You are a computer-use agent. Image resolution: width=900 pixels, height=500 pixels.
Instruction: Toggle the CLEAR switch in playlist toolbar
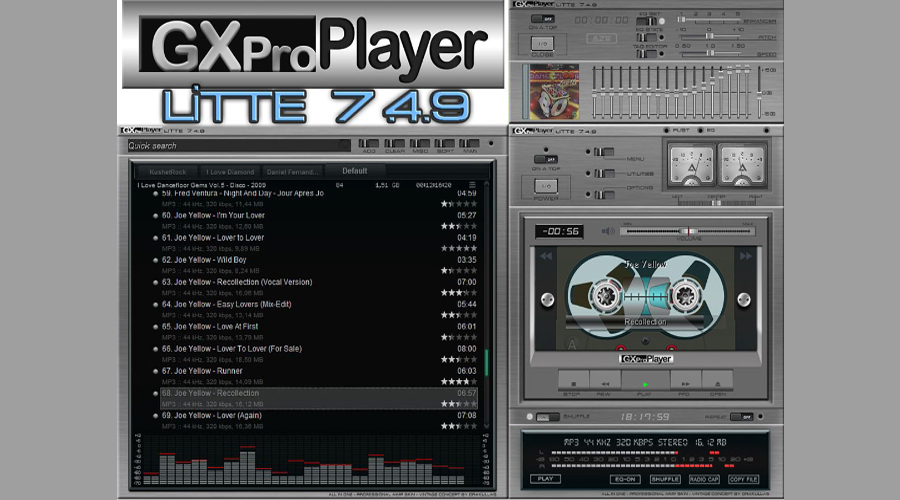coord(394,144)
